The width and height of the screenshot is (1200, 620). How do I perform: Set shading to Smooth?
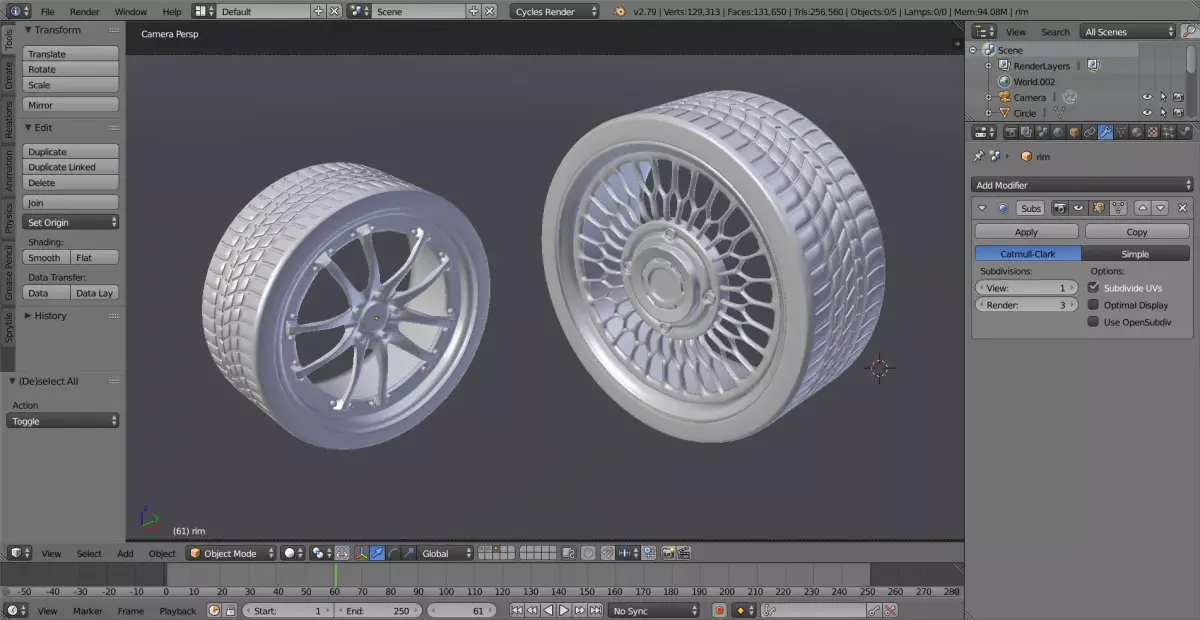click(46, 257)
